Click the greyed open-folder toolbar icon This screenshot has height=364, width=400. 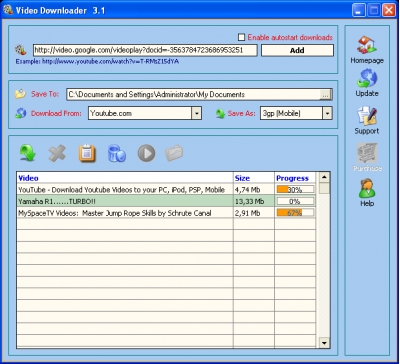click(174, 153)
